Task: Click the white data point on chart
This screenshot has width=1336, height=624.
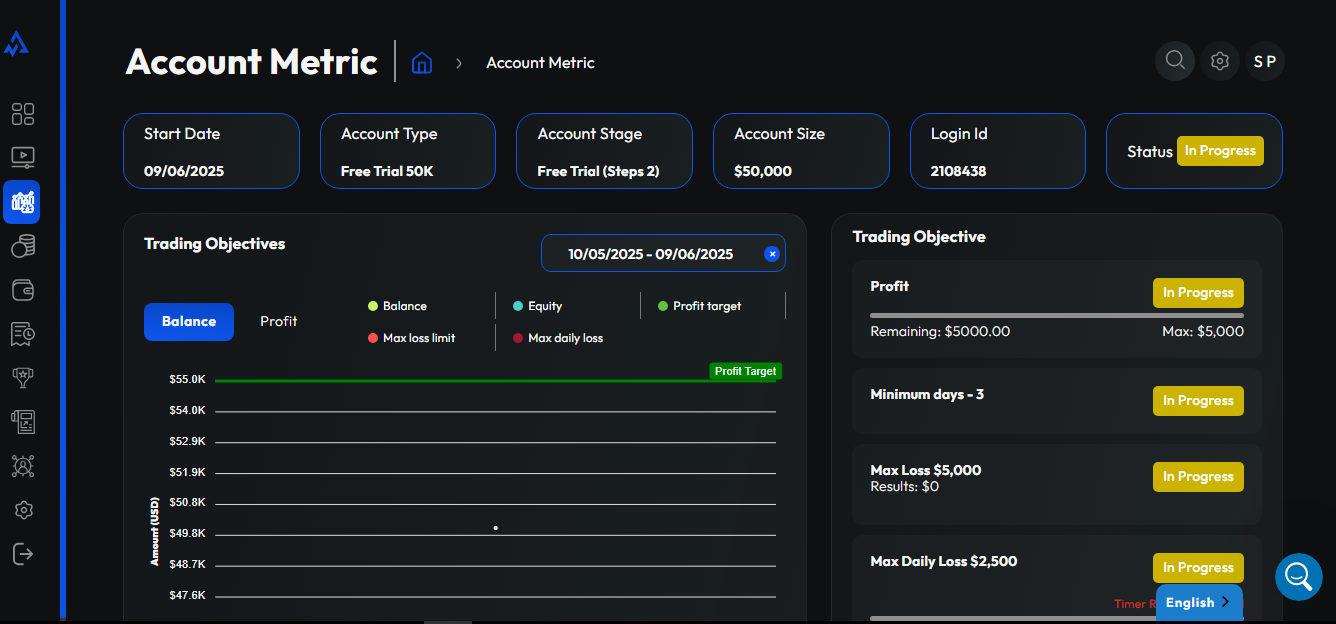Action: (496, 528)
